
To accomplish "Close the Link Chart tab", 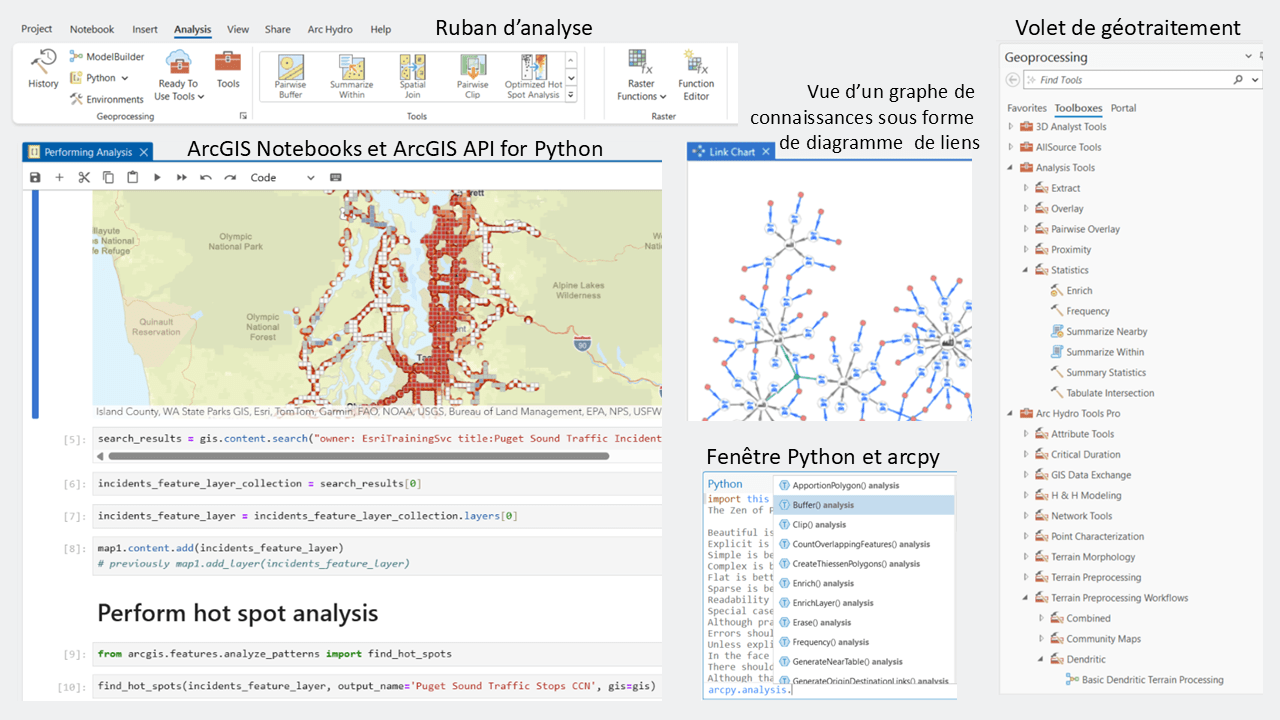I will 767,152.
